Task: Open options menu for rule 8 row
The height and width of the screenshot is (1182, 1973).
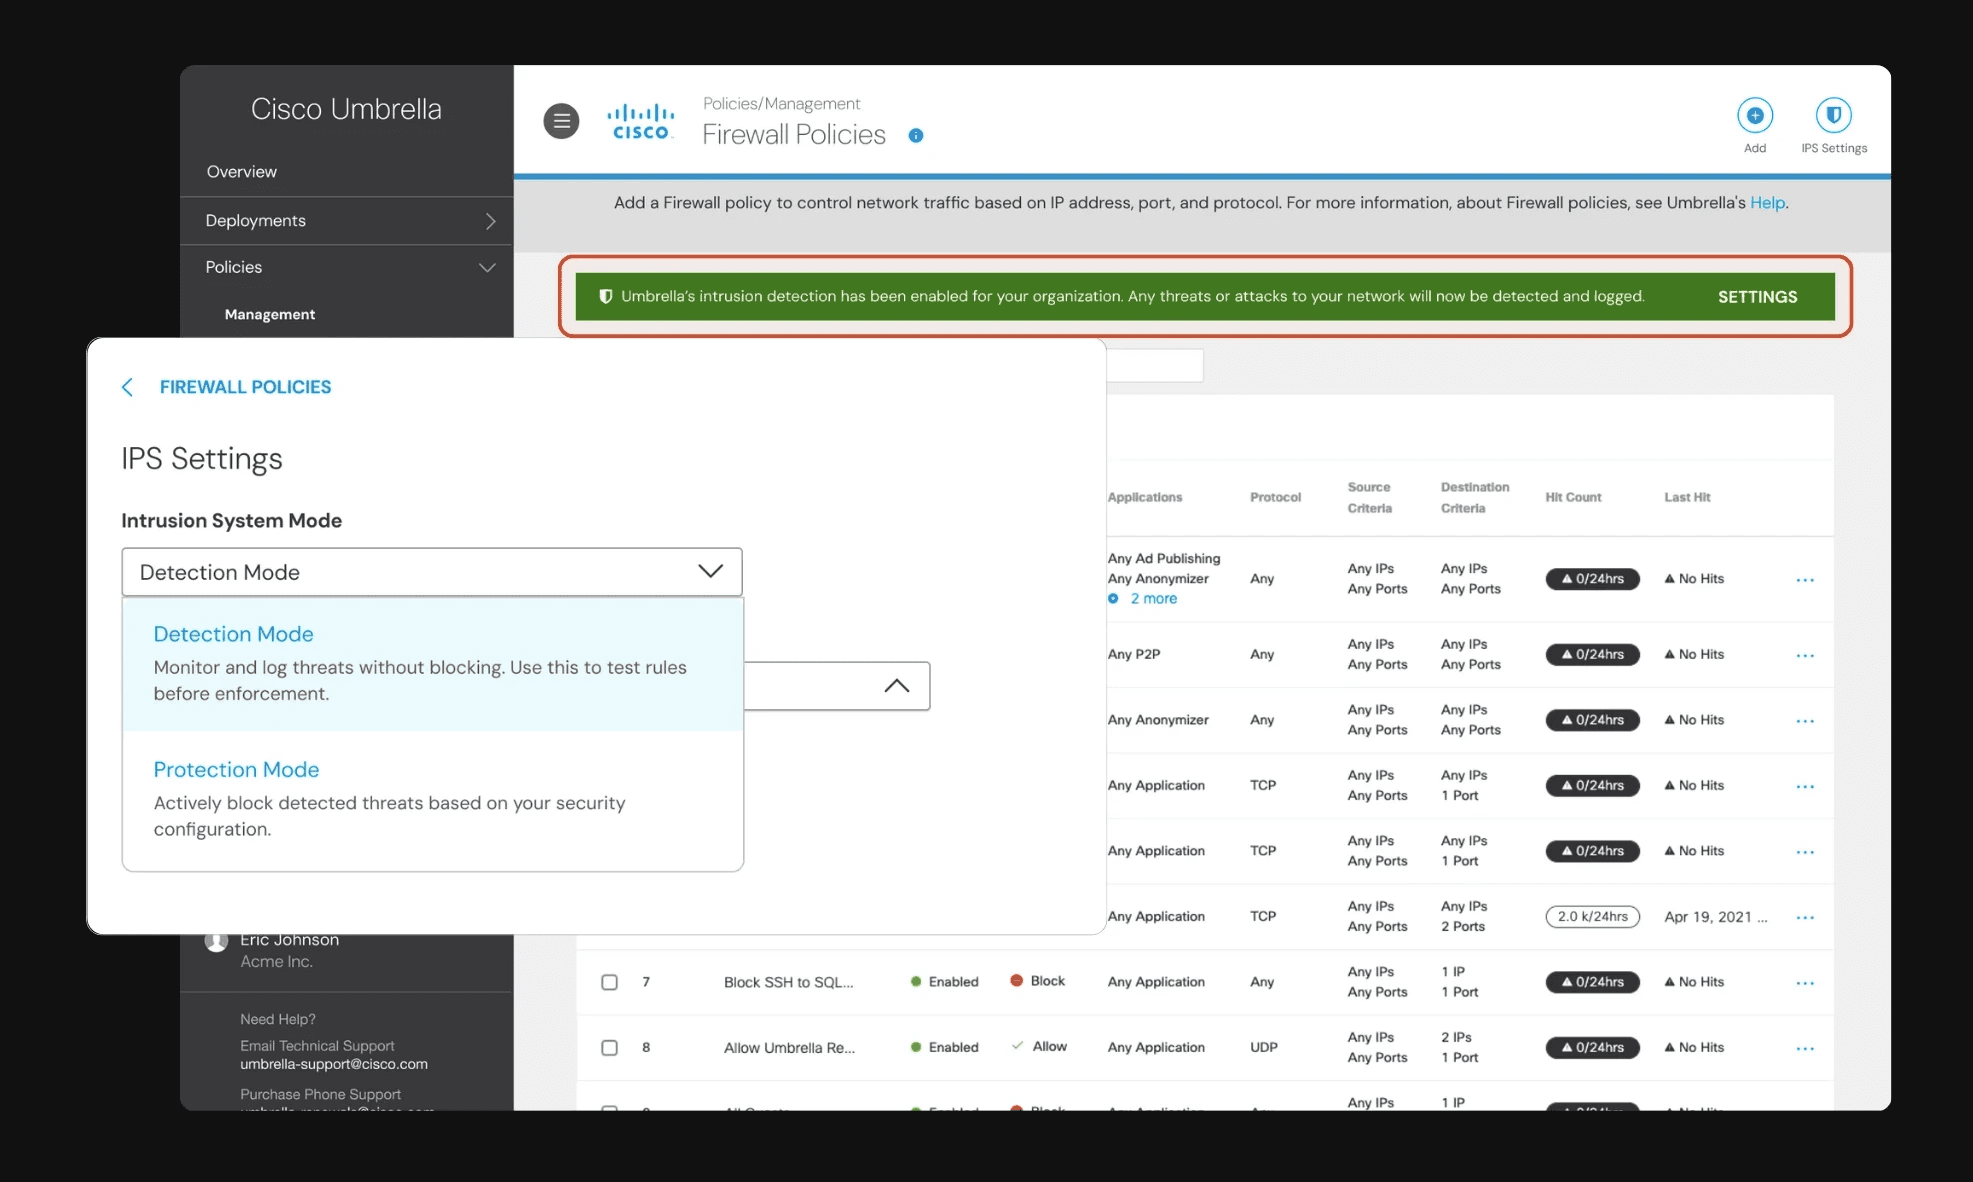Action: 1804,1049
